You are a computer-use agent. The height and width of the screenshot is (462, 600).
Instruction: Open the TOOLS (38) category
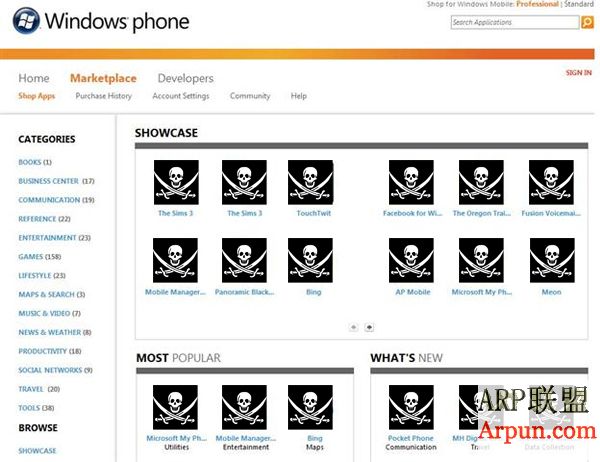tap(36, 408)
